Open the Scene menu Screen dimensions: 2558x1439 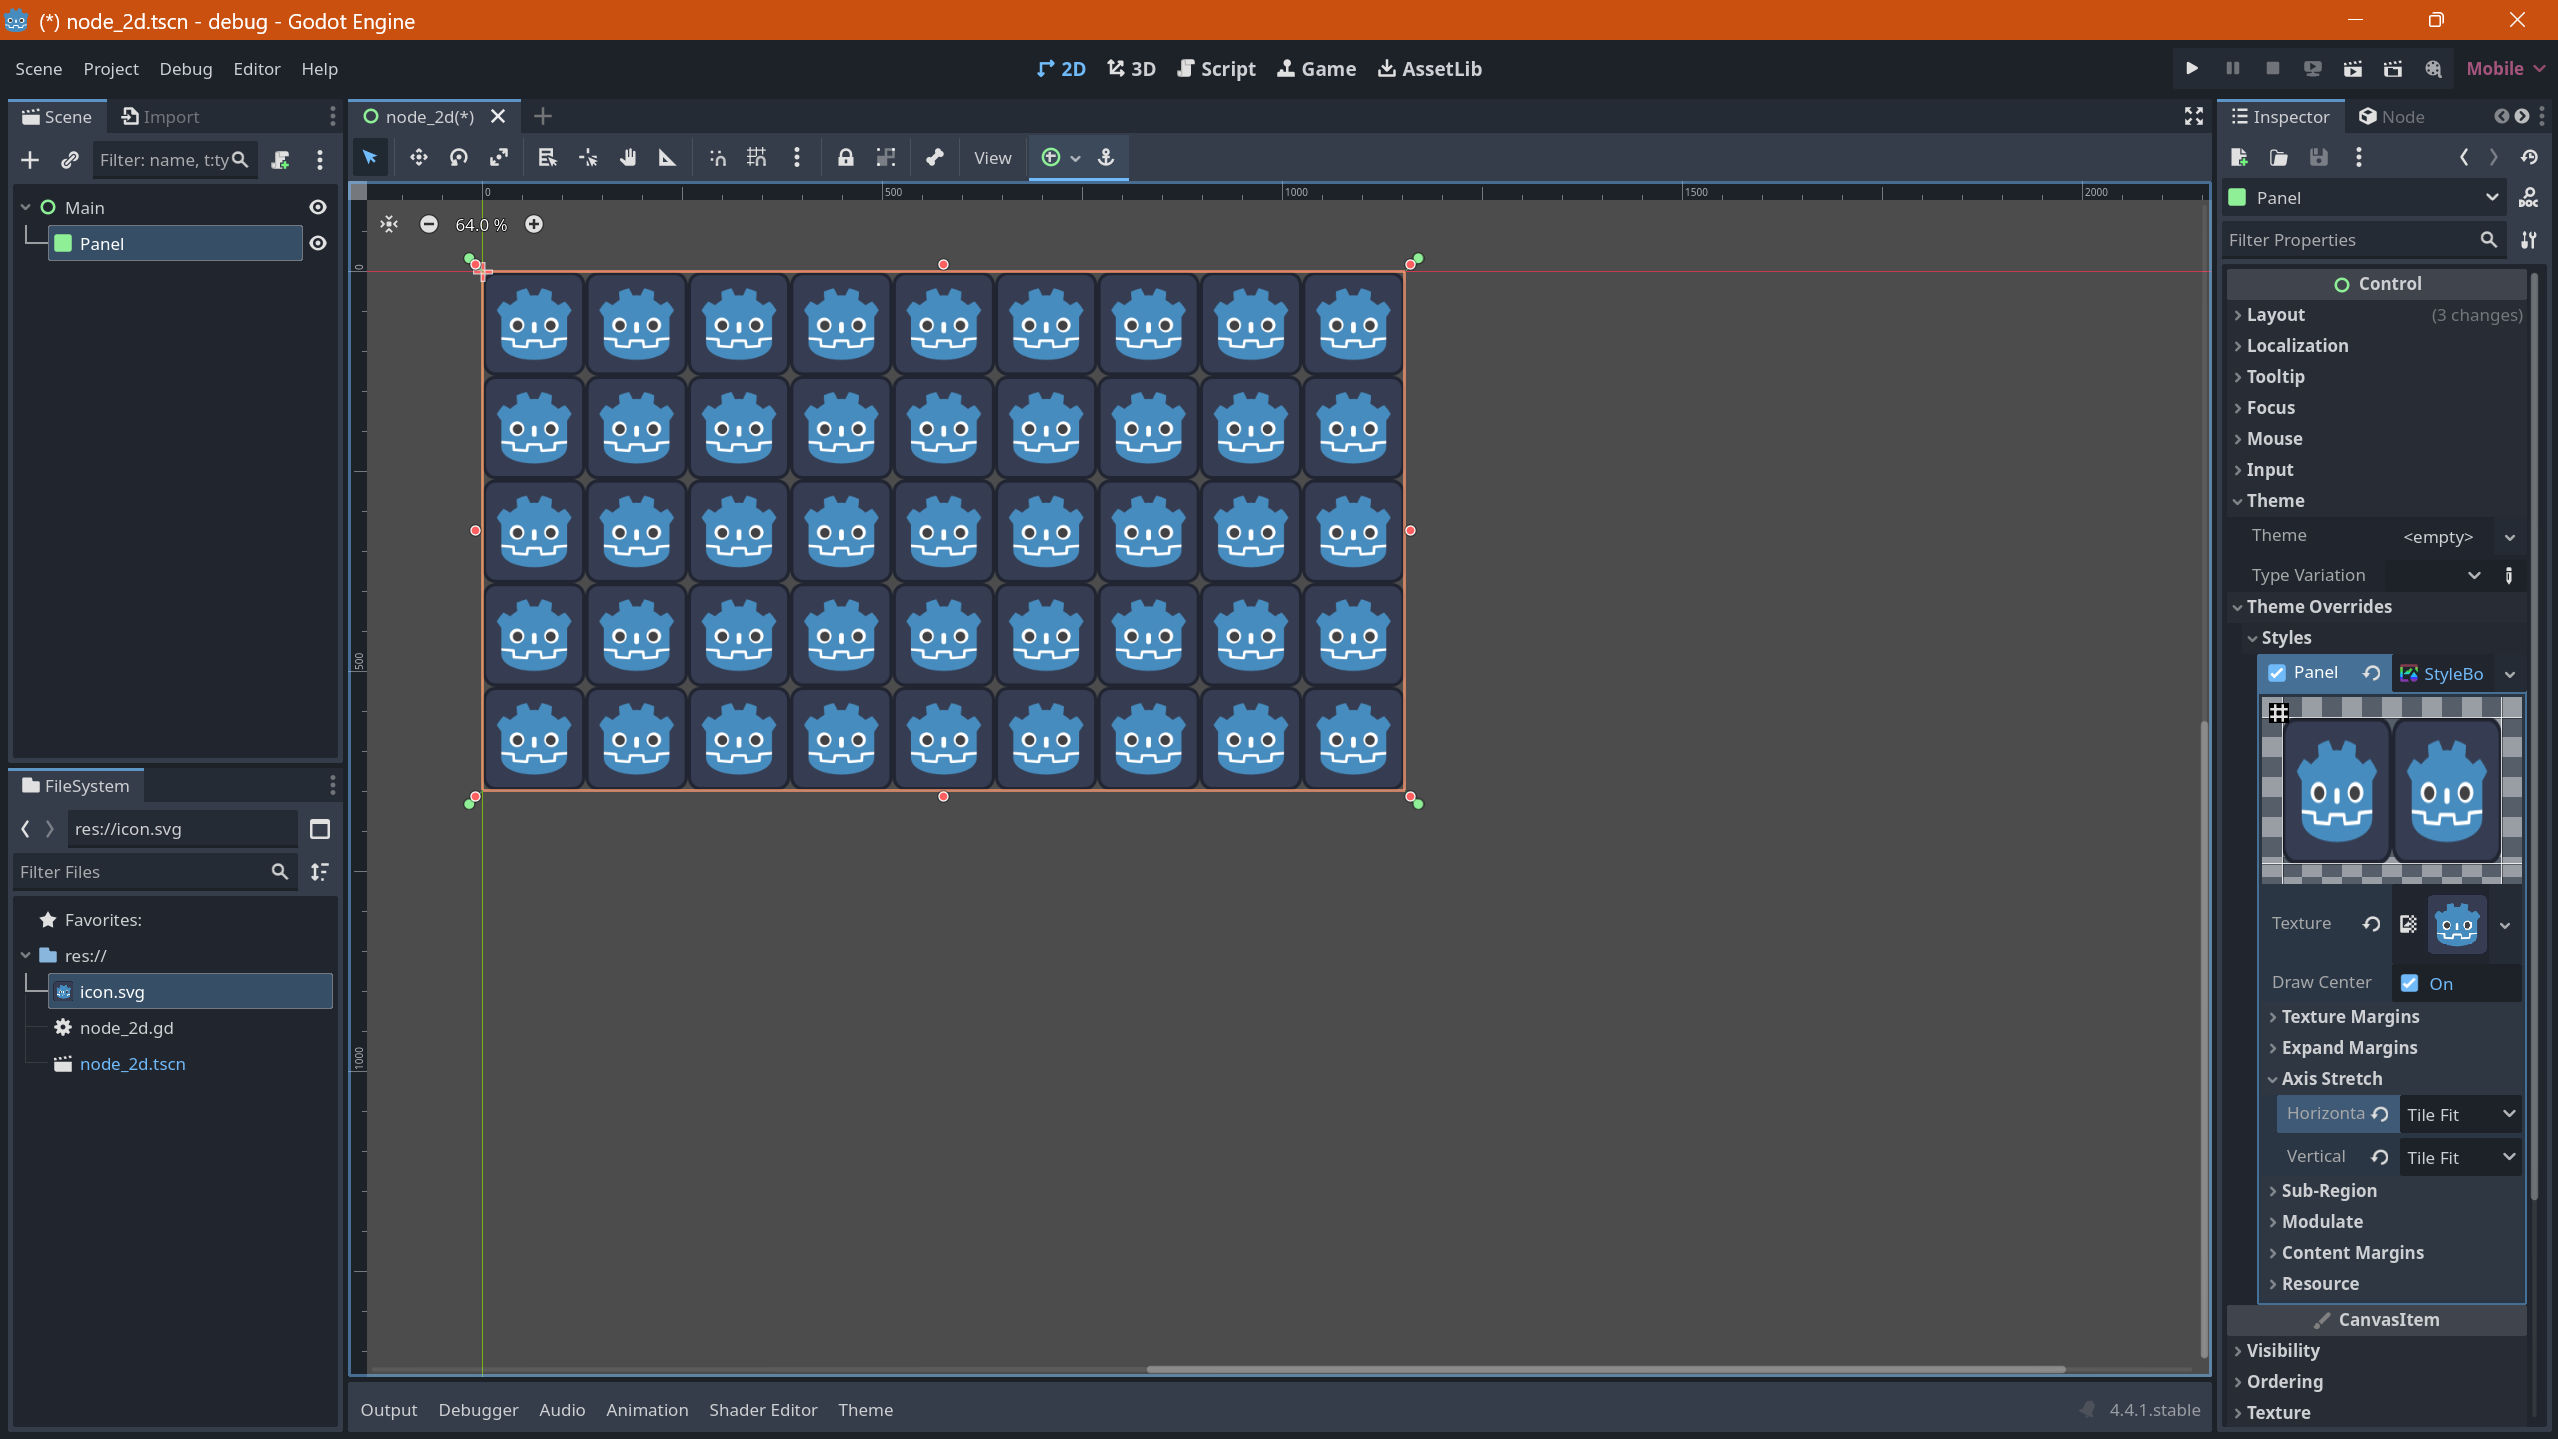[x=38, y=69]
